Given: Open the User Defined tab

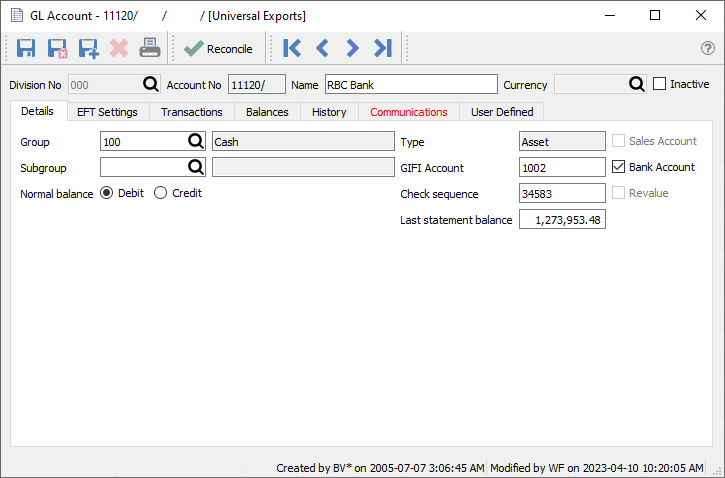Looking at the screenshot, I should [x=502, y=112].
